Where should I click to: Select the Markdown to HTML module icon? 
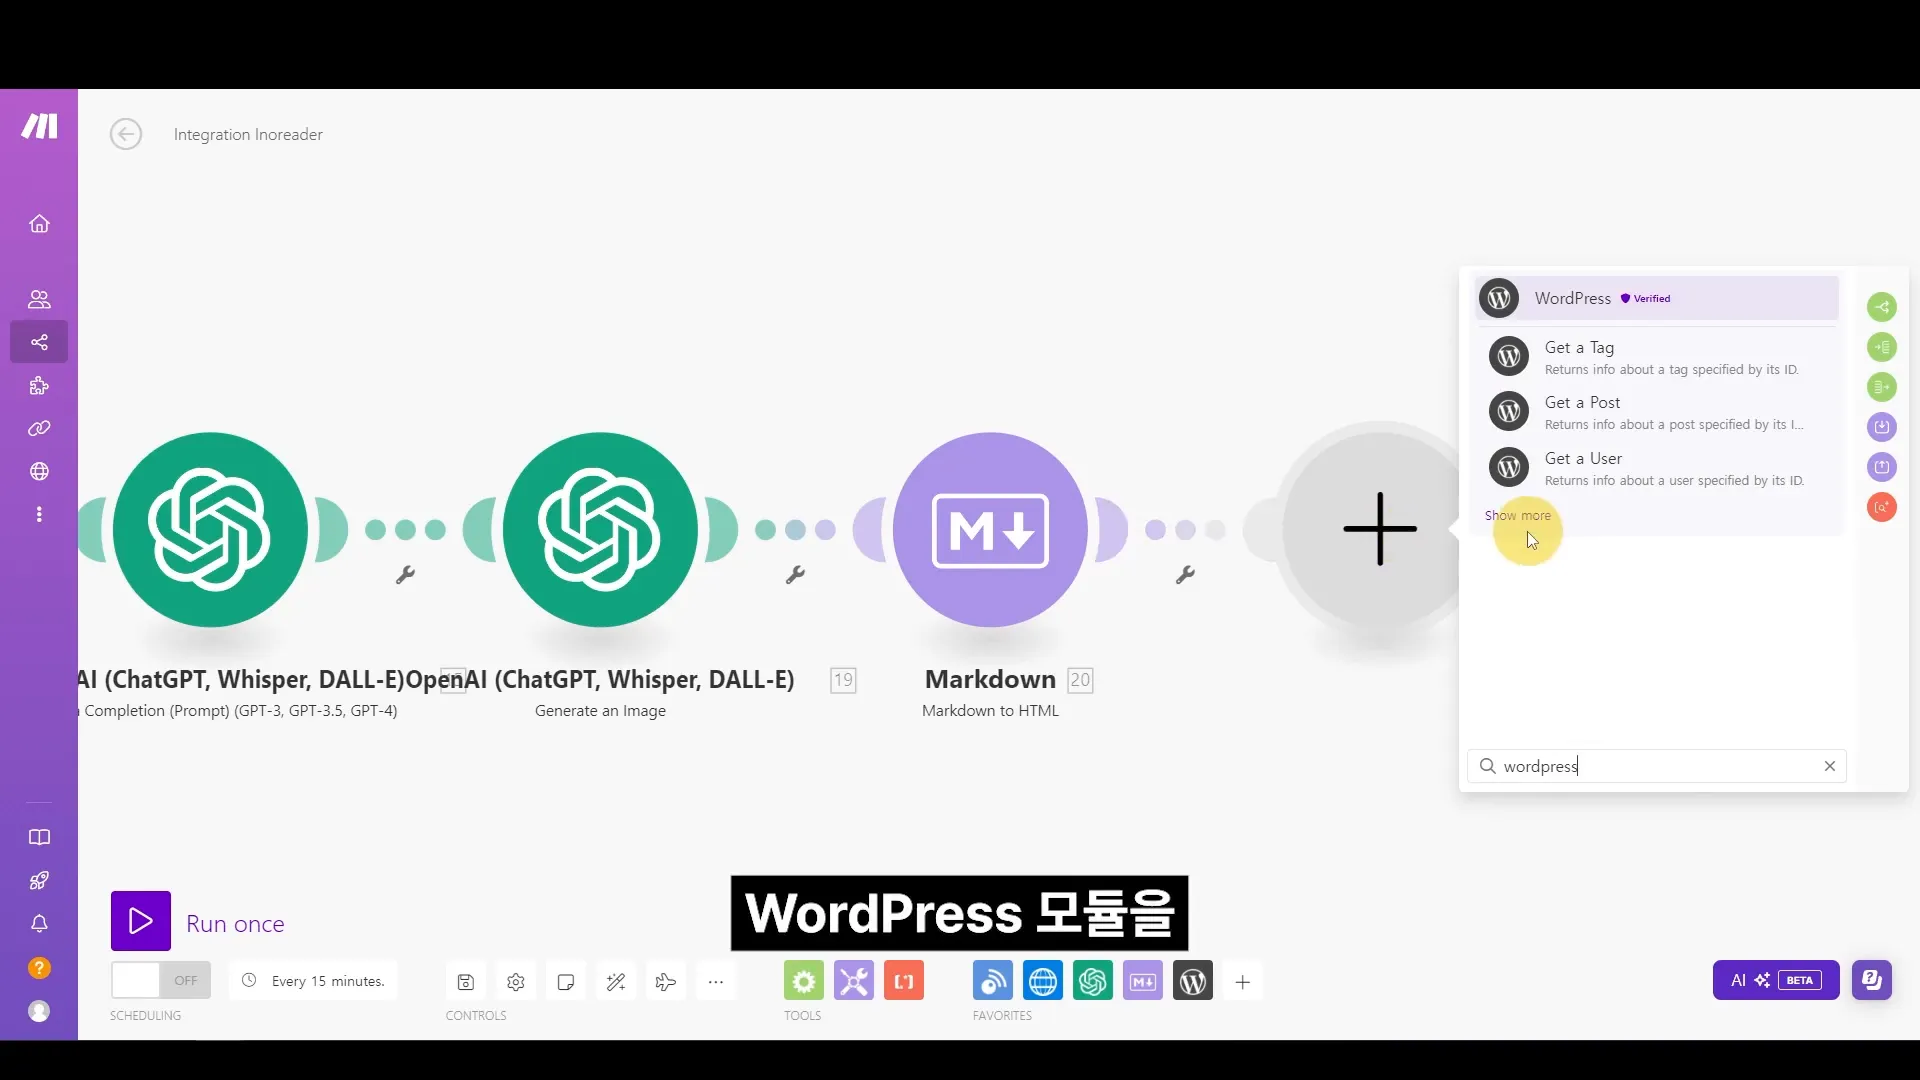(x=990, y=529)
